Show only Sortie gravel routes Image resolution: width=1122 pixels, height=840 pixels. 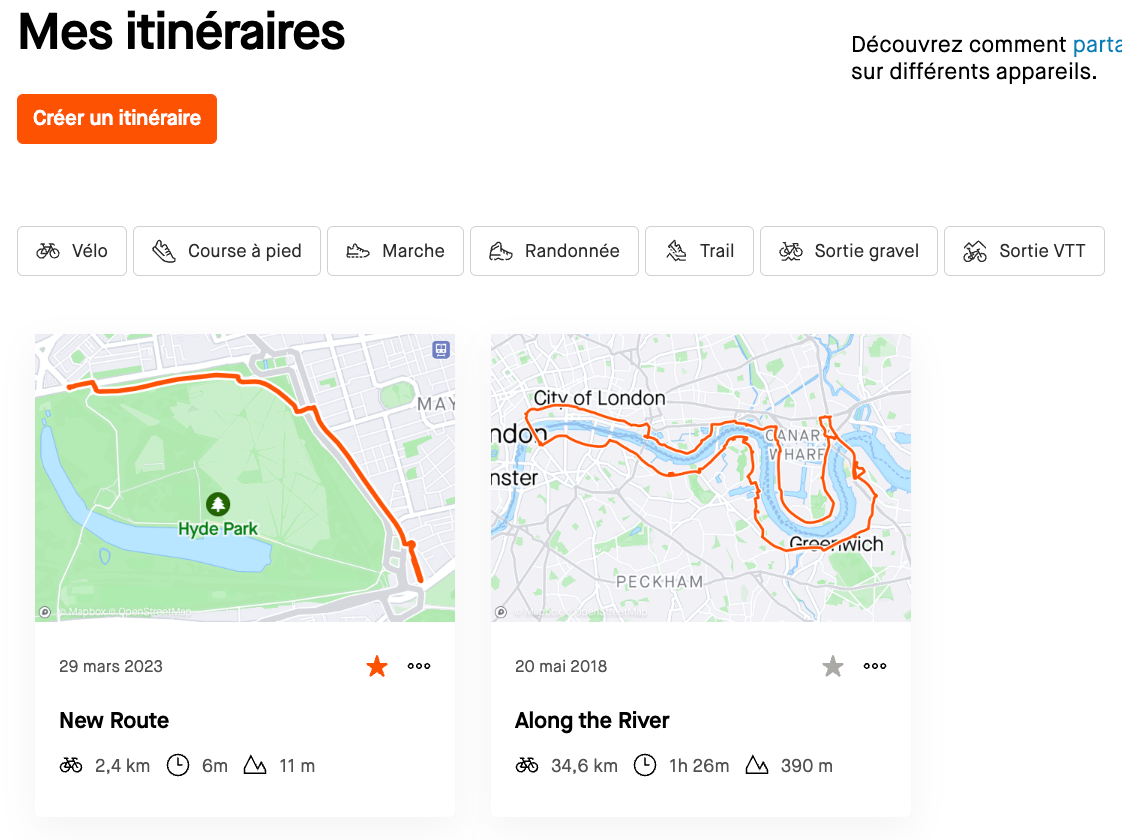[848, 251]
